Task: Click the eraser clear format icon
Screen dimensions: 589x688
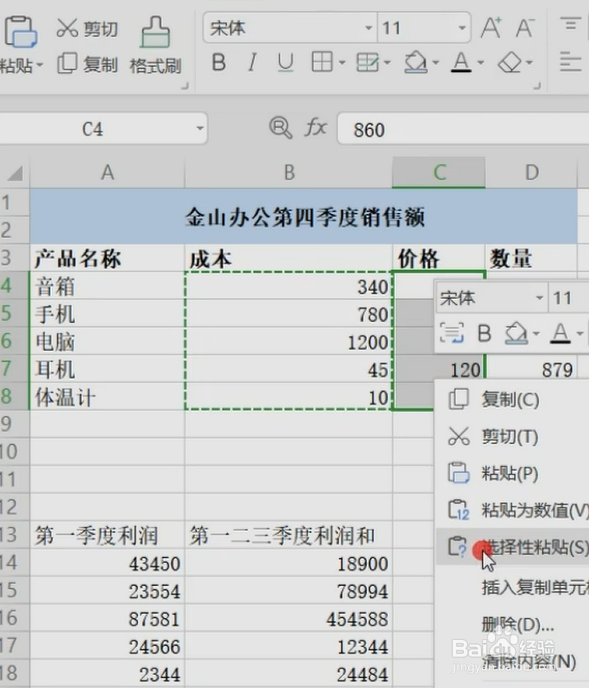Action: coord(510,63)
